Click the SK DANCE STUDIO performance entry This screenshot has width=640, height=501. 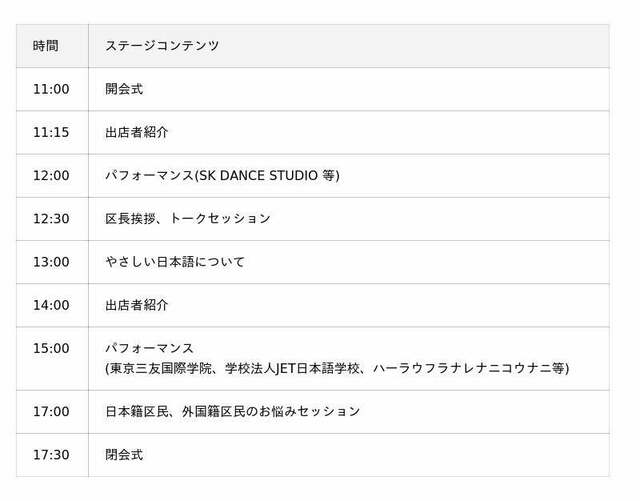point(222,176)
